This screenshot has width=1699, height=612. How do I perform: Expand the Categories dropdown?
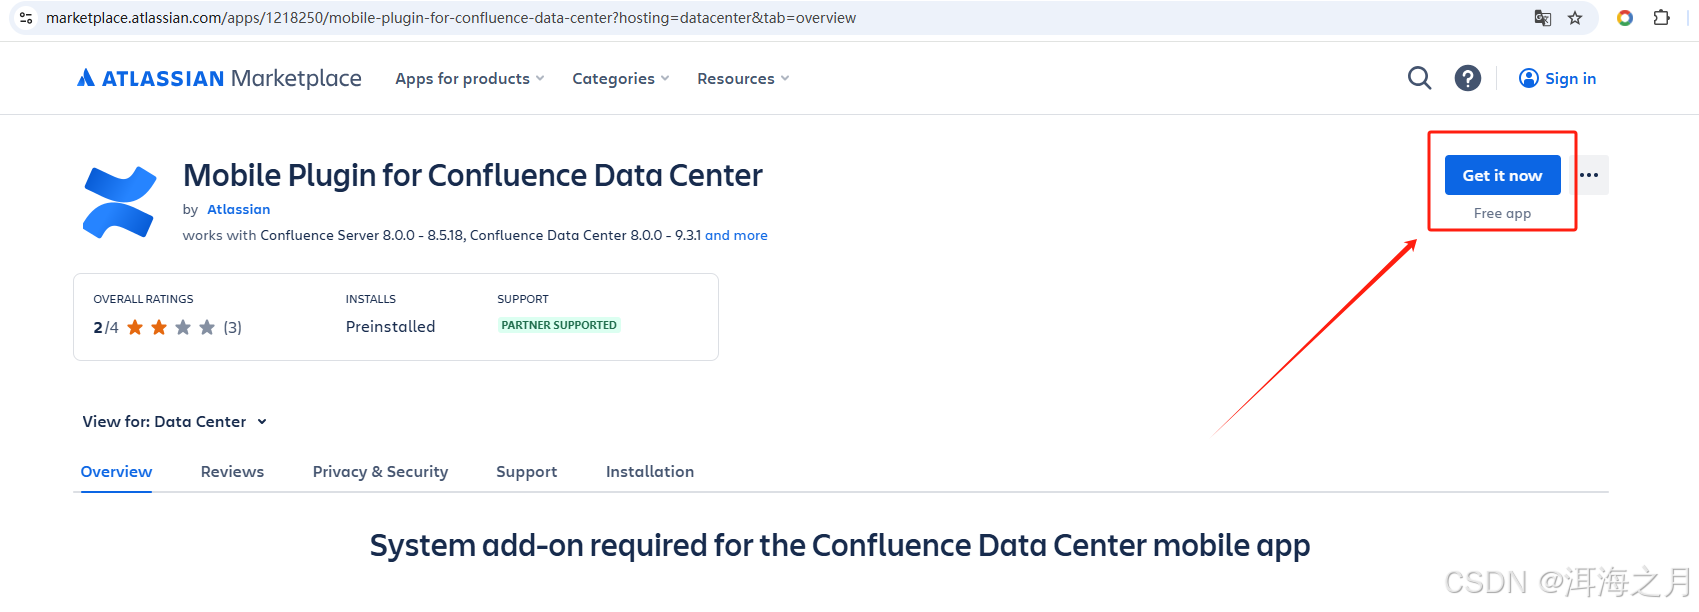(620, 79)
